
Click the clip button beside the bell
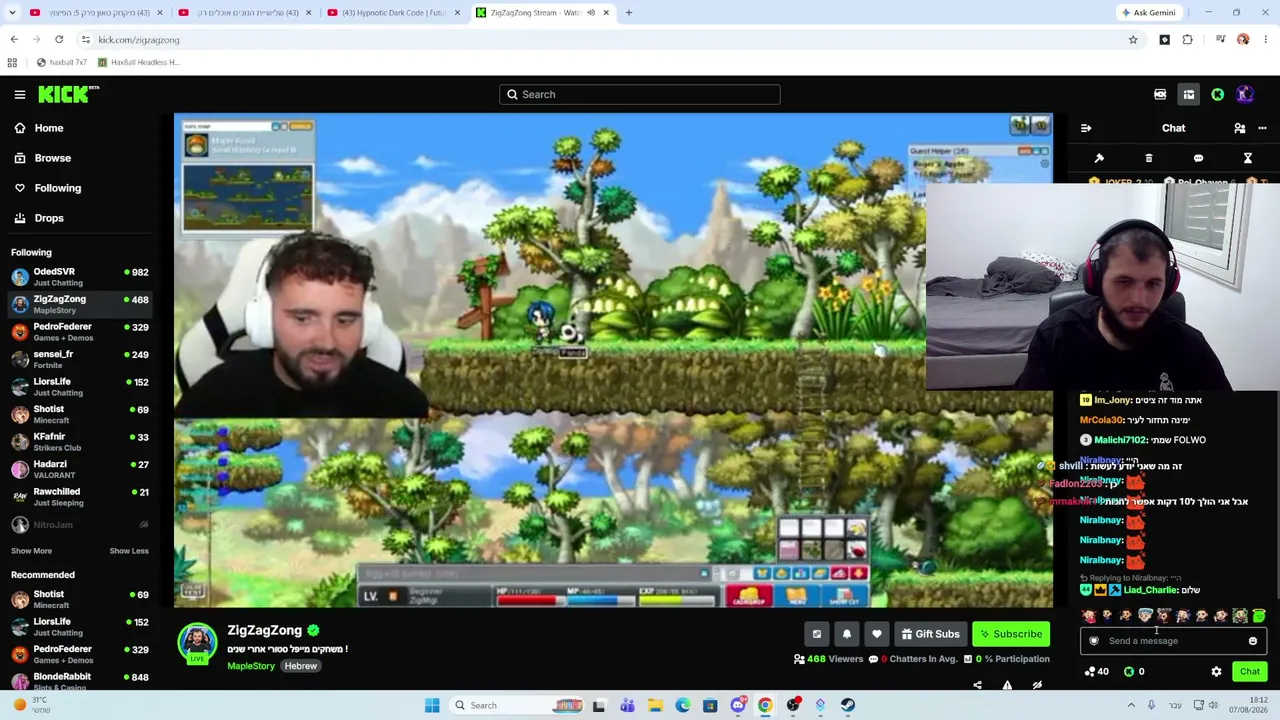(x=817, y=634)
